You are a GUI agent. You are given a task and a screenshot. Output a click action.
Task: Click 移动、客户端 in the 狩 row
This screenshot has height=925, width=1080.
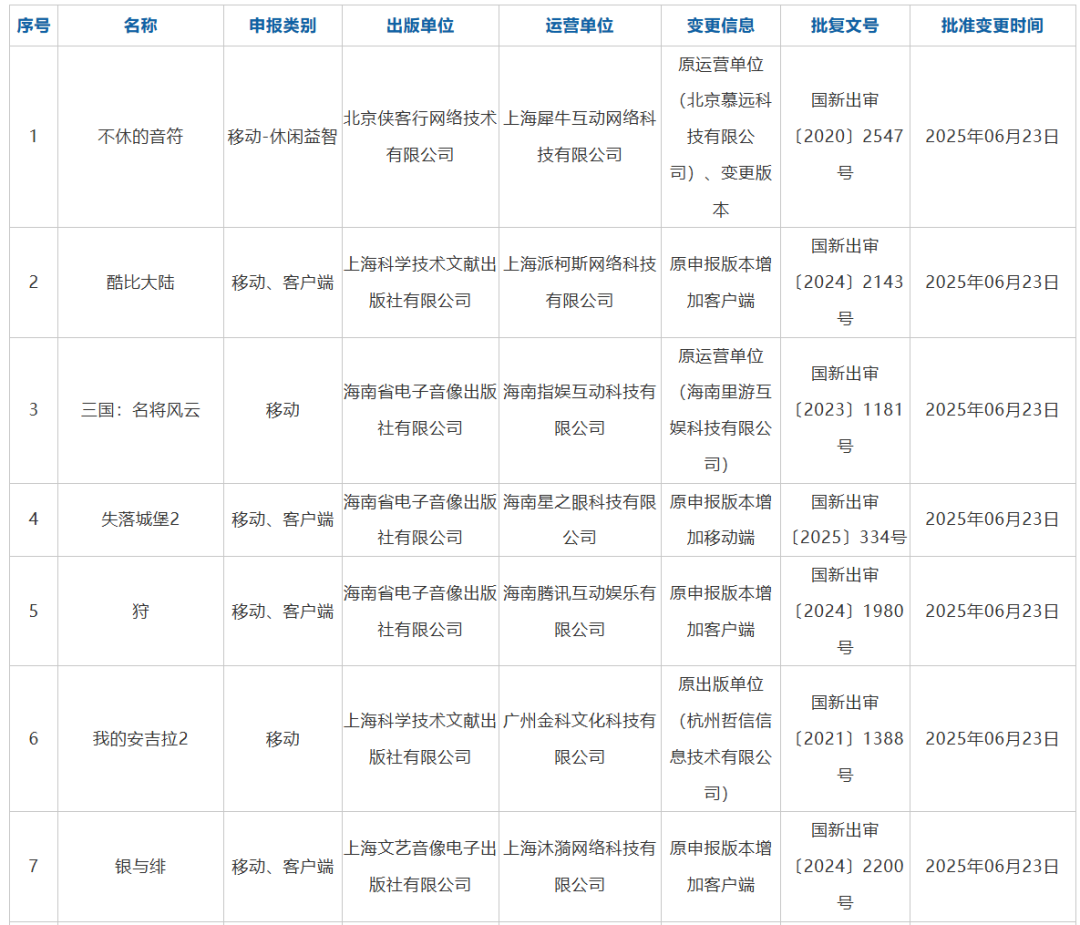coord(282,611)
